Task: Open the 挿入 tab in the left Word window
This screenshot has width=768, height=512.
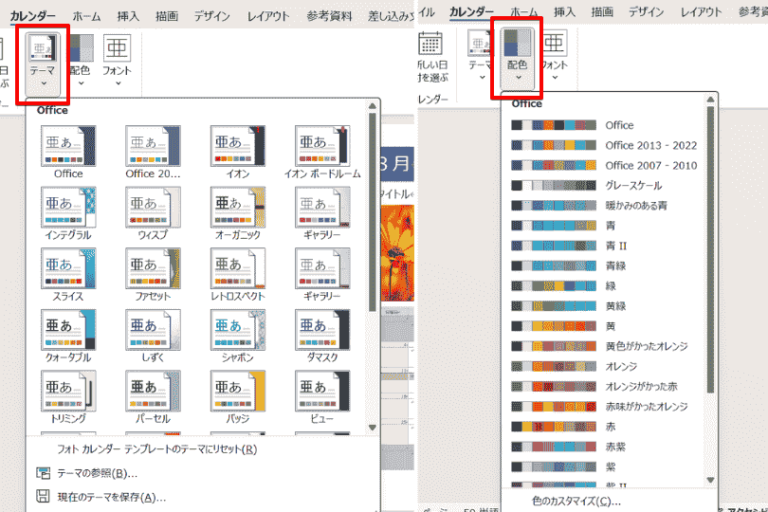Action: (x=128, y=16)
